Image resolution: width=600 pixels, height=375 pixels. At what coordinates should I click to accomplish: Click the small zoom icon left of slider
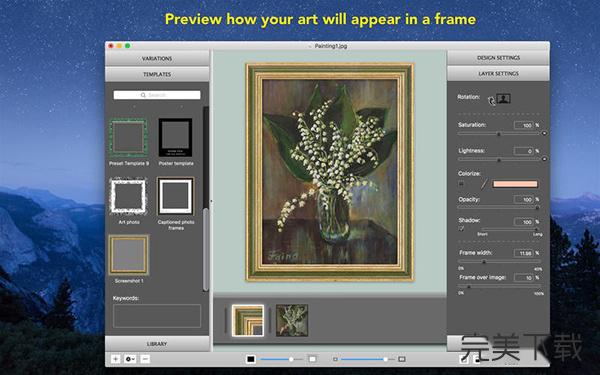[336, 359]
